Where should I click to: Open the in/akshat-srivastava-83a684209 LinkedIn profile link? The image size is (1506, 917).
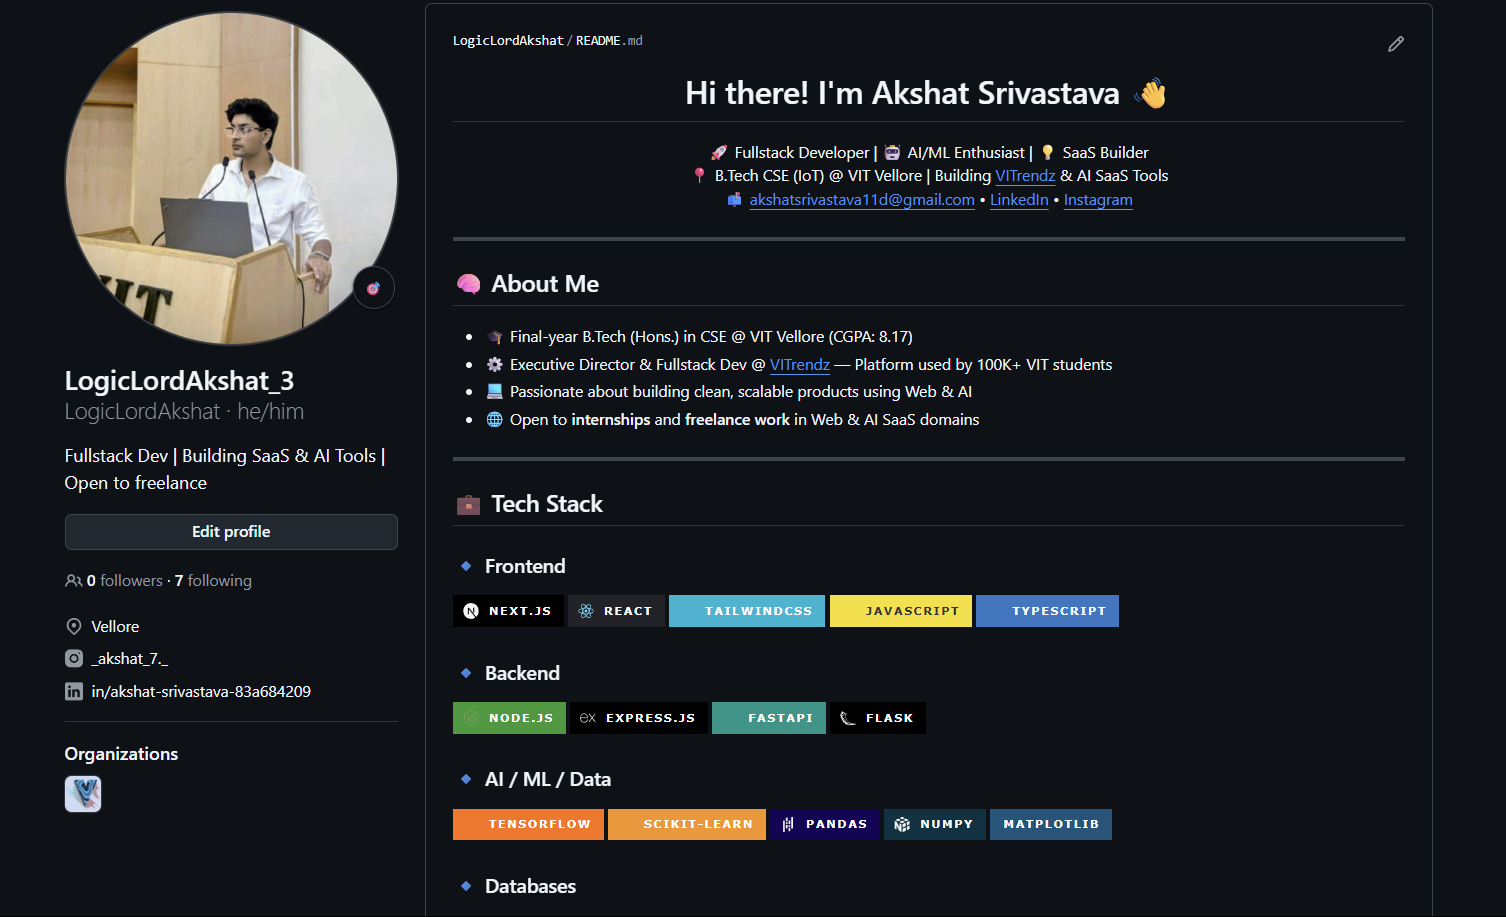[x=200, y=692]
